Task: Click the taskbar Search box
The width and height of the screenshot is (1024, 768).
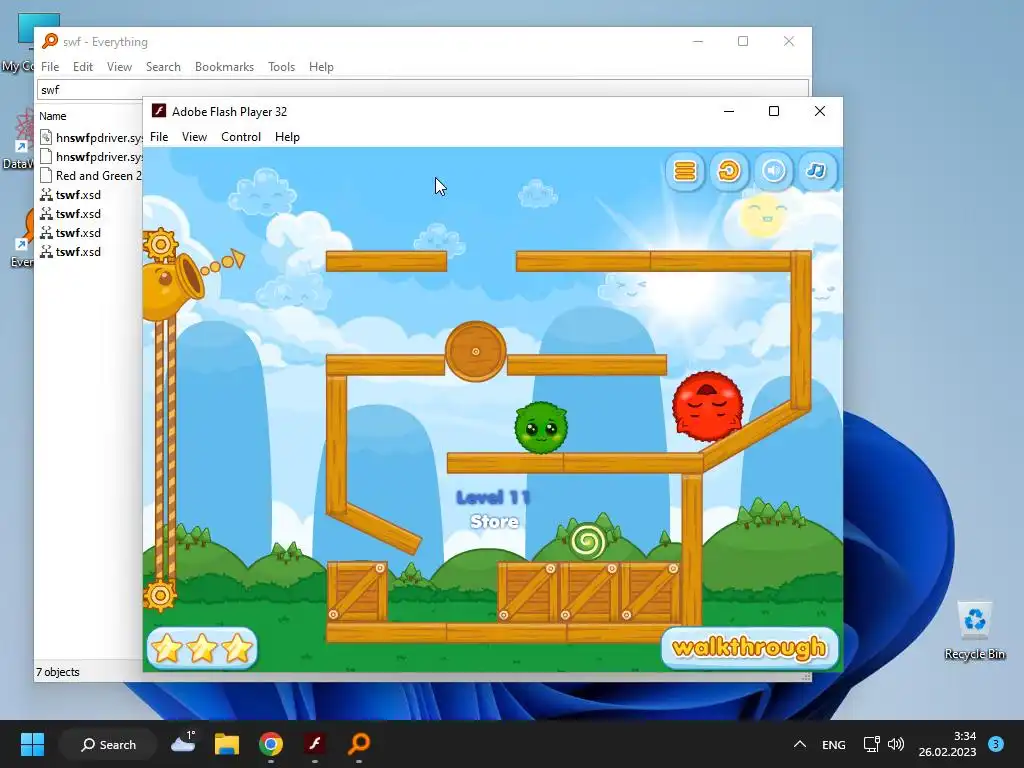Action: pos(108,744)
